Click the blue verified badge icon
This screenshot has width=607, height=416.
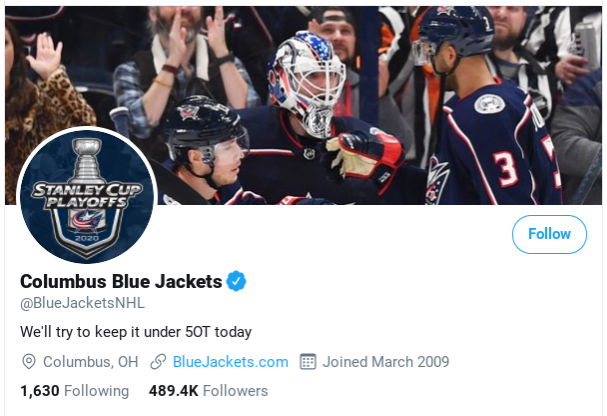tap(236, 281)
